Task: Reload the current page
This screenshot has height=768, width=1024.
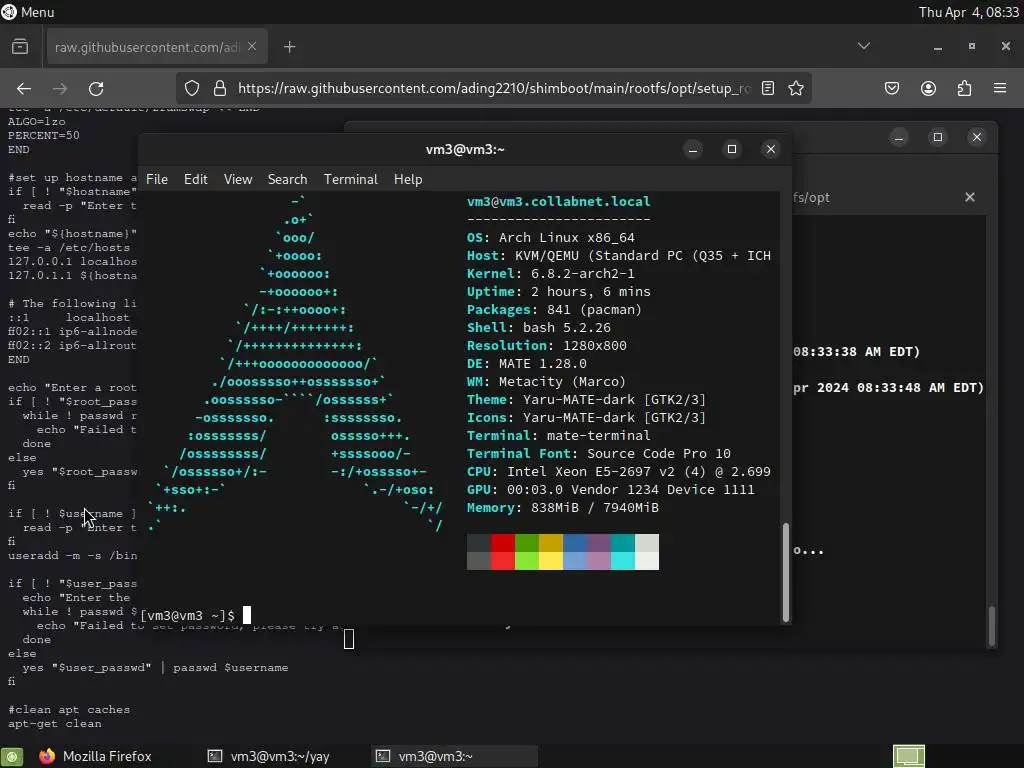Action: [96, 88]
